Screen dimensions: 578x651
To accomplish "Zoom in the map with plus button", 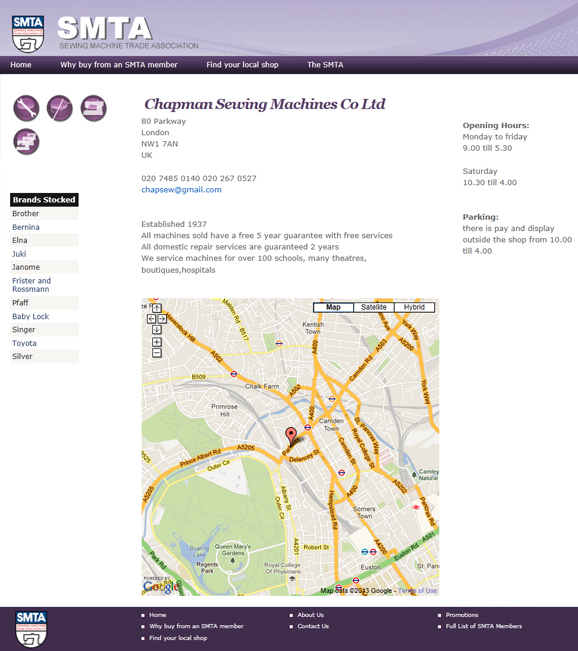I will pos(157,342).
